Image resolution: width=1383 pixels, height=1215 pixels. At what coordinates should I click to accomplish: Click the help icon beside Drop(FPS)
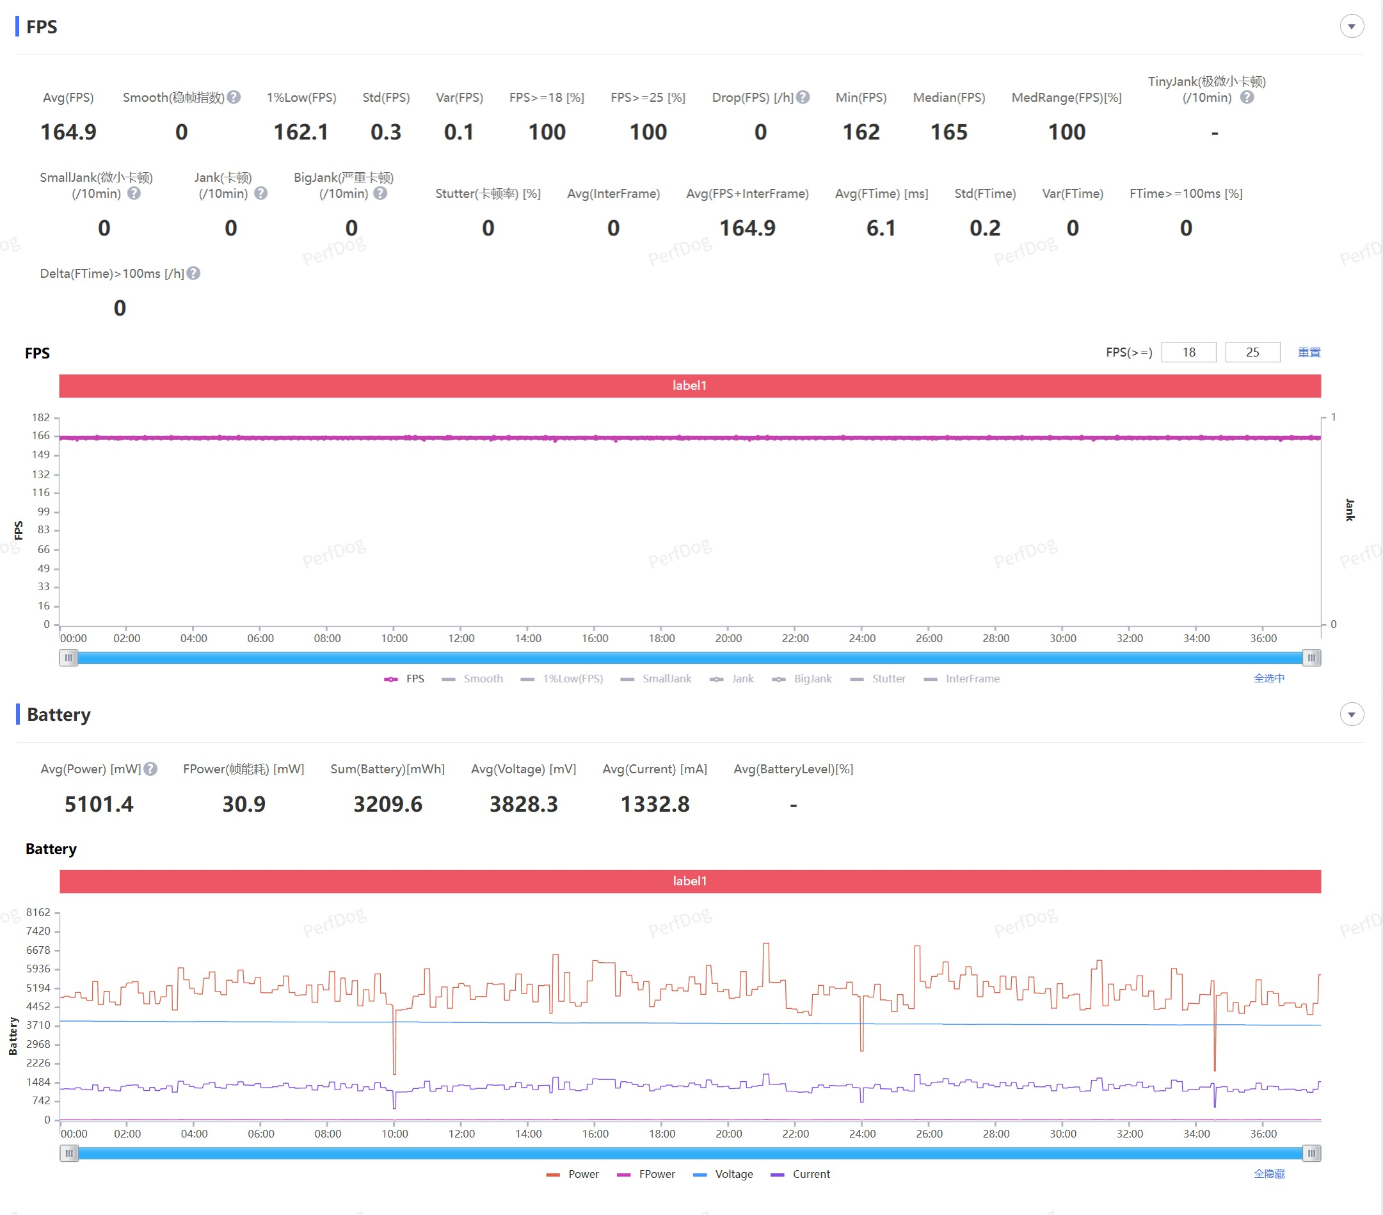(803, 97)
